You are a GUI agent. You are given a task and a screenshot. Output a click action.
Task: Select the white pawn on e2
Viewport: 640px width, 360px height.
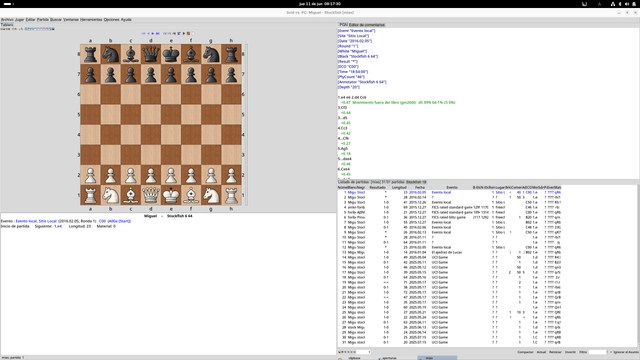point(171,175)
